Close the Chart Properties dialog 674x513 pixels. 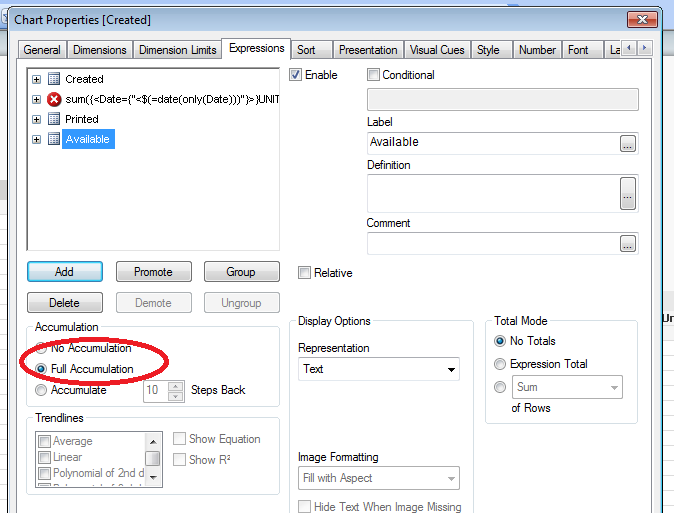tap(642, 19)
